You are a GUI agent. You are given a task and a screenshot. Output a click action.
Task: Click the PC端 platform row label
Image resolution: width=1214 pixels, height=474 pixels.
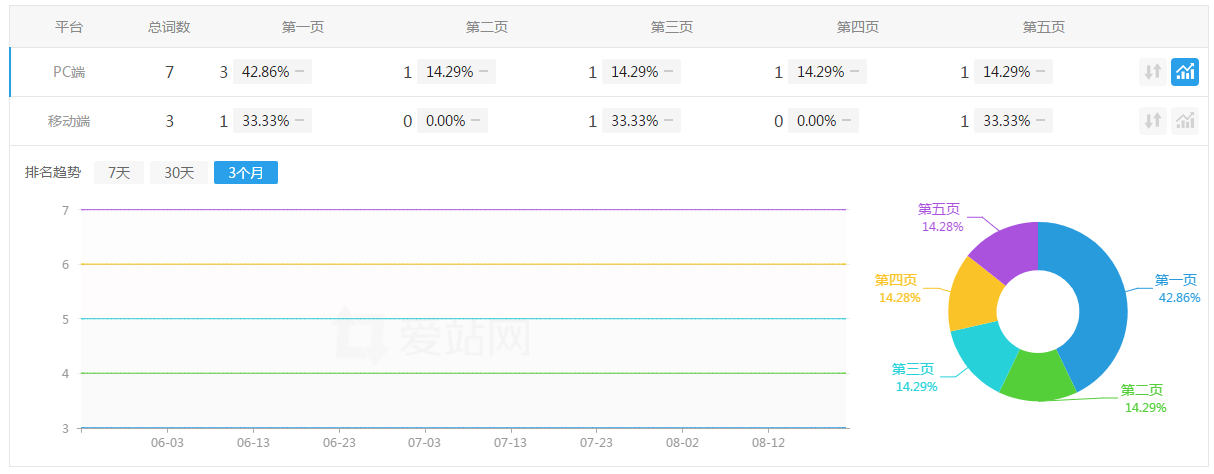click(x=69, y=72)
